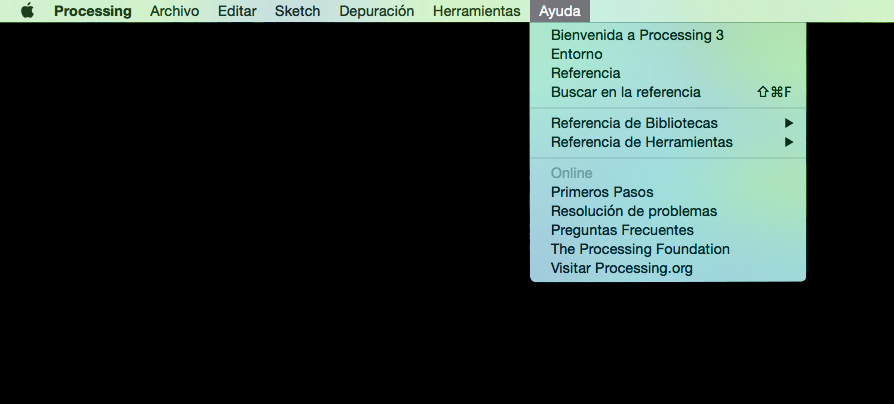Image resolution: width=894 pixels, height=404 pixels.
Task: Select Resolución de problemas
Action: click(634, 211)
